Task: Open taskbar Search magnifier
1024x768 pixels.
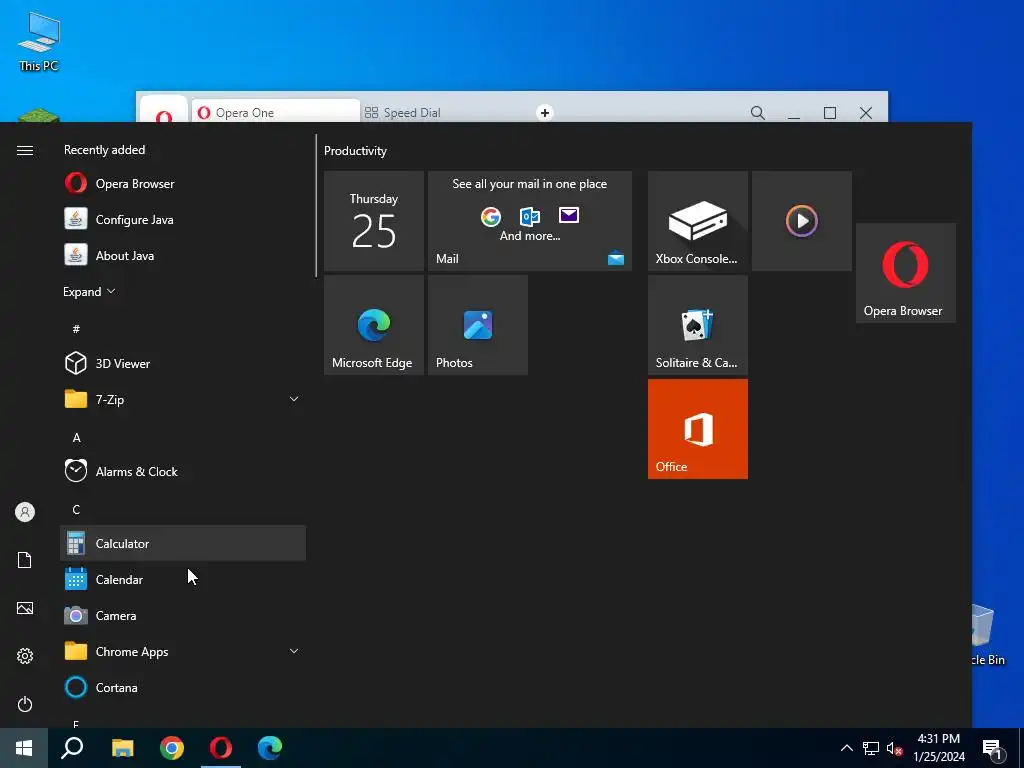Action: 72,748
